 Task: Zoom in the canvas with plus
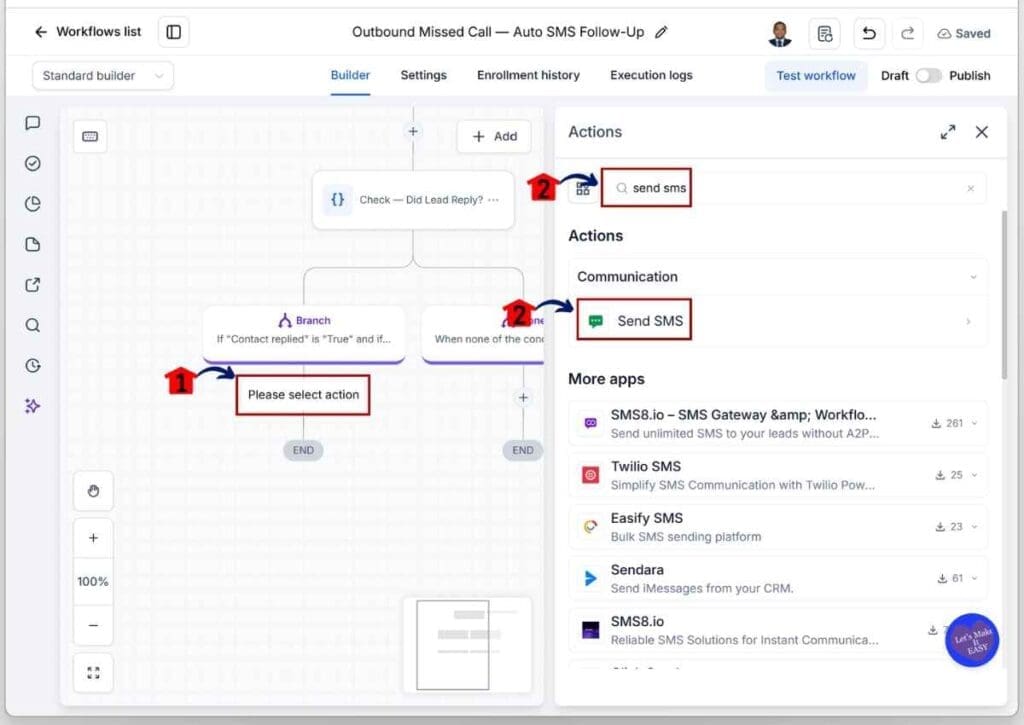[x=93, y=538]
